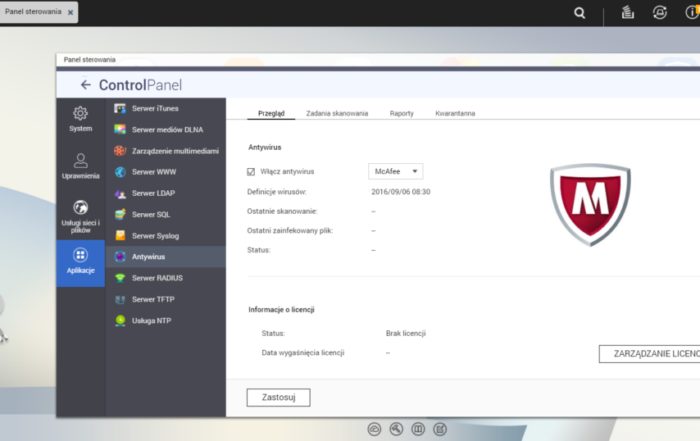Open Serwer RADIUS settings
Viewport: 700px width, 441px height.
point(166,278)
